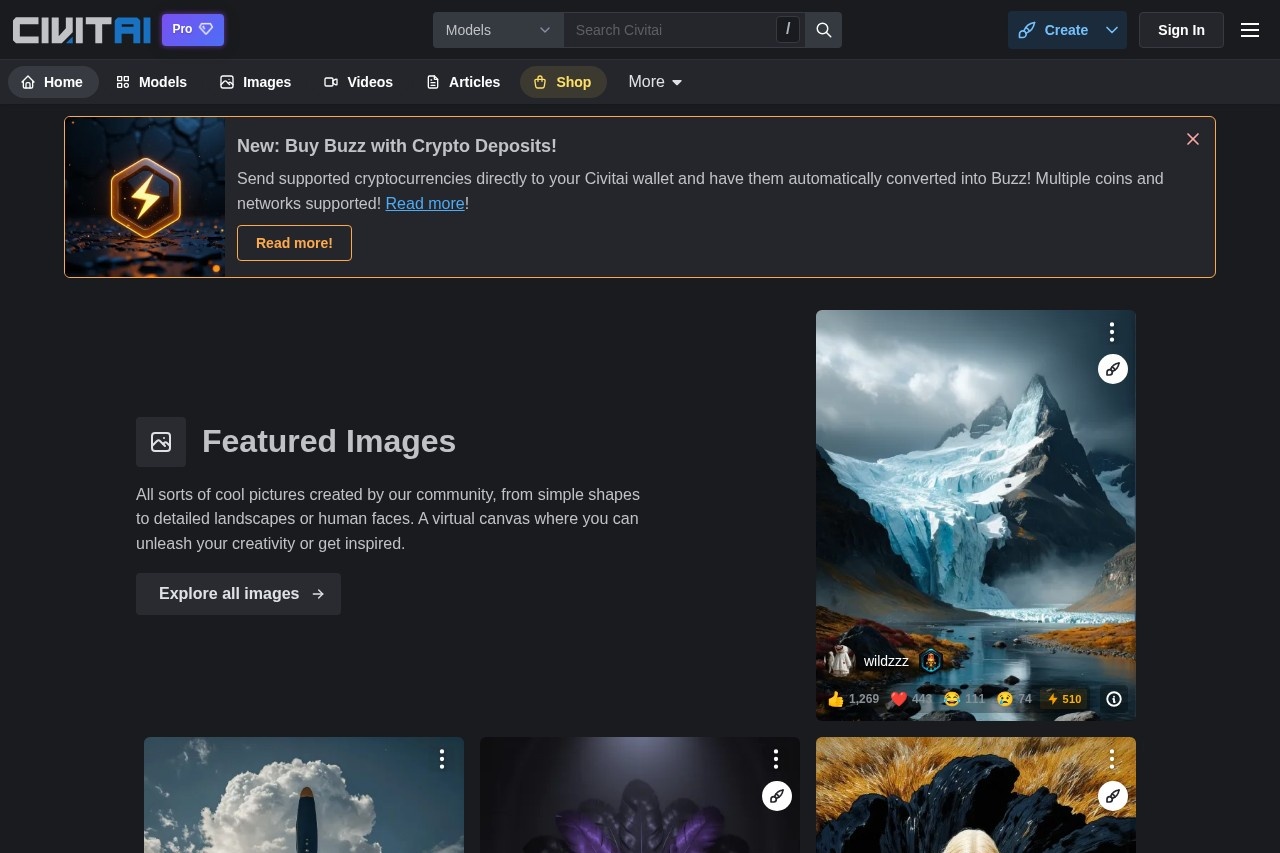Screen dimensions: 1280x853
Task: Open the Read more crypto deposits link
Action: (x=424, y=203)
